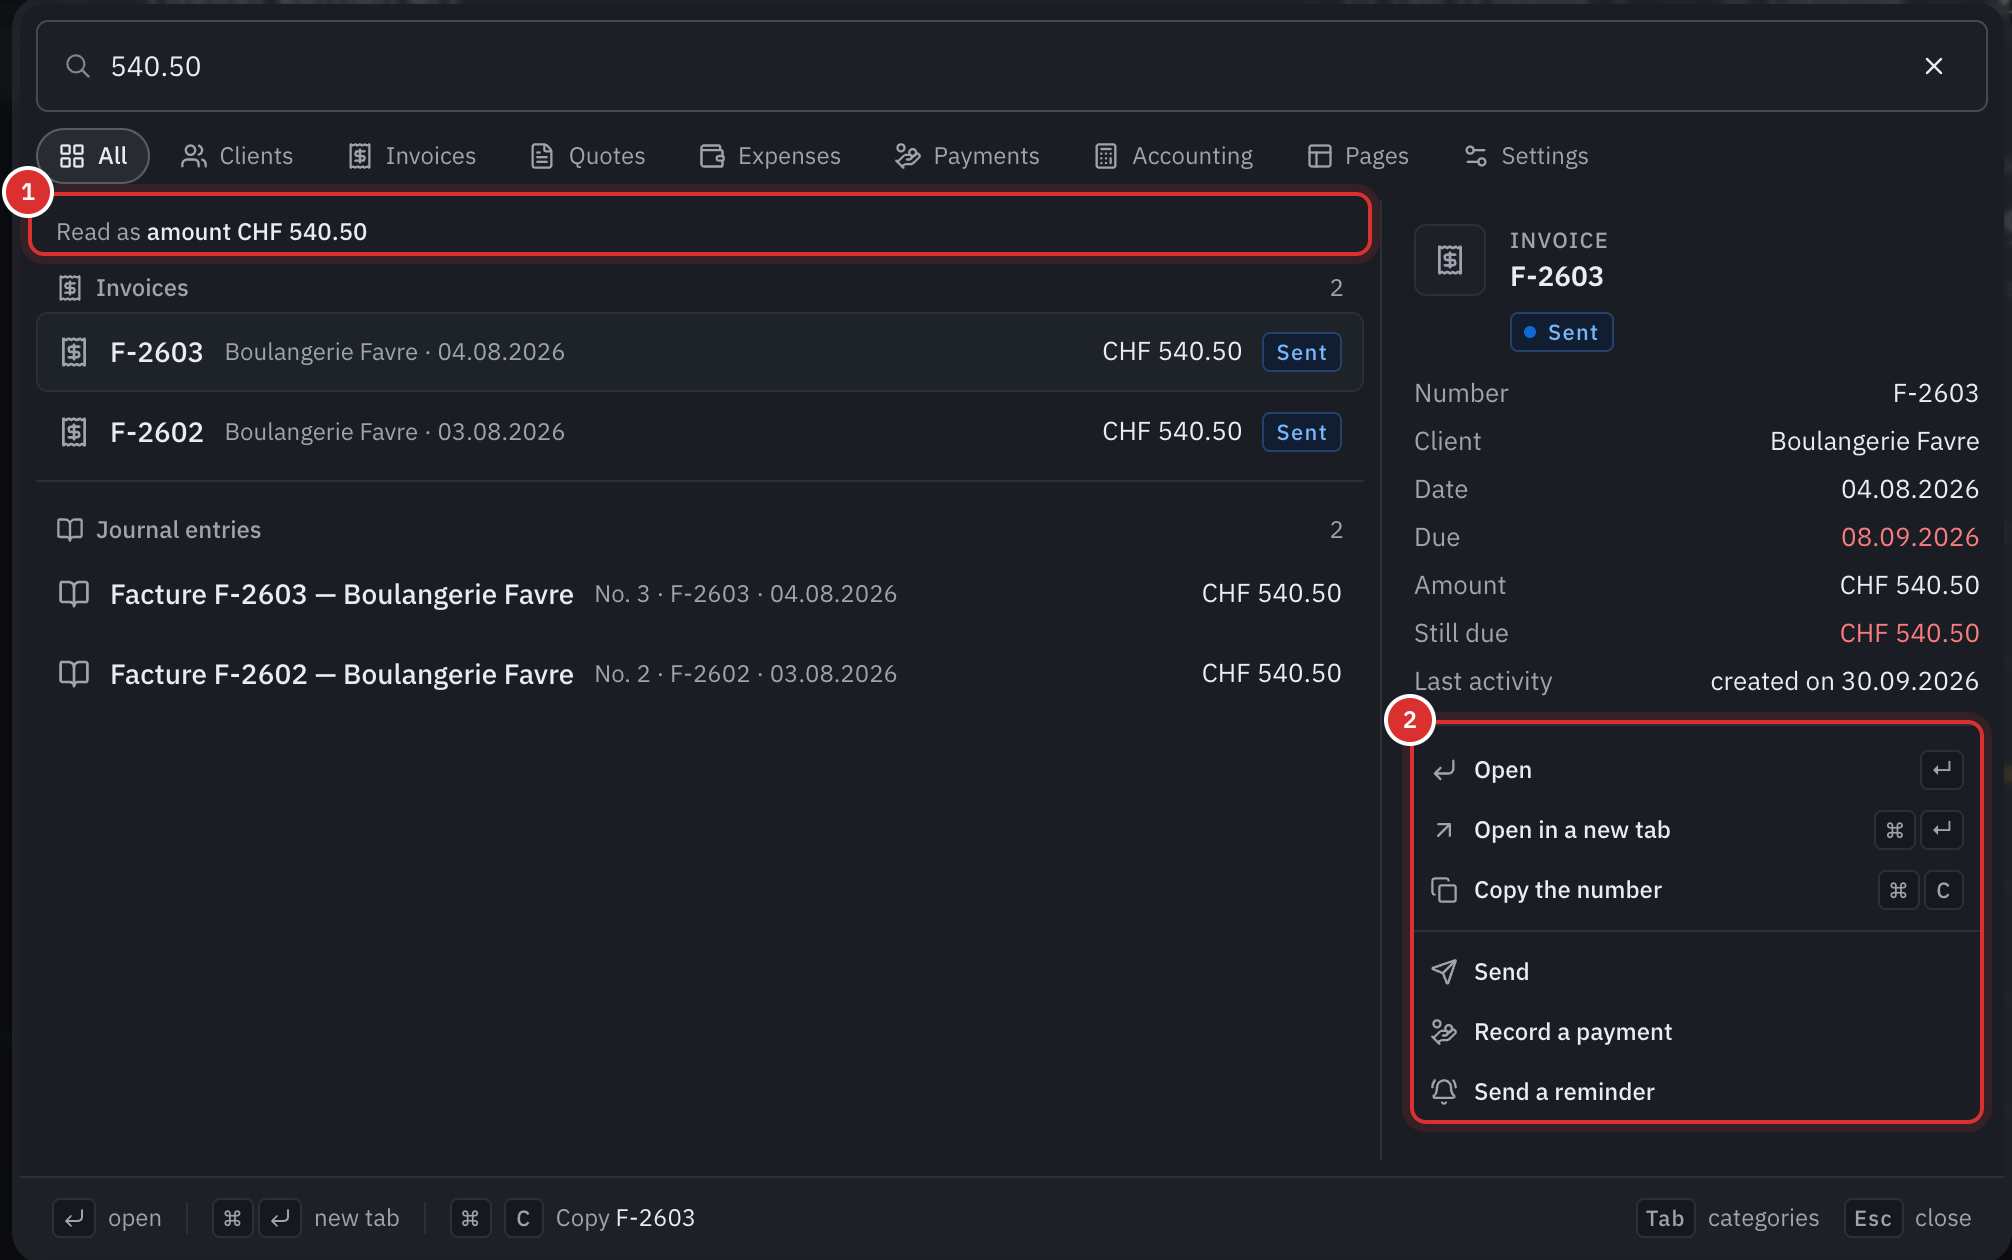Click the bell icon for Send a reminder

(x=1444, y=1092)
